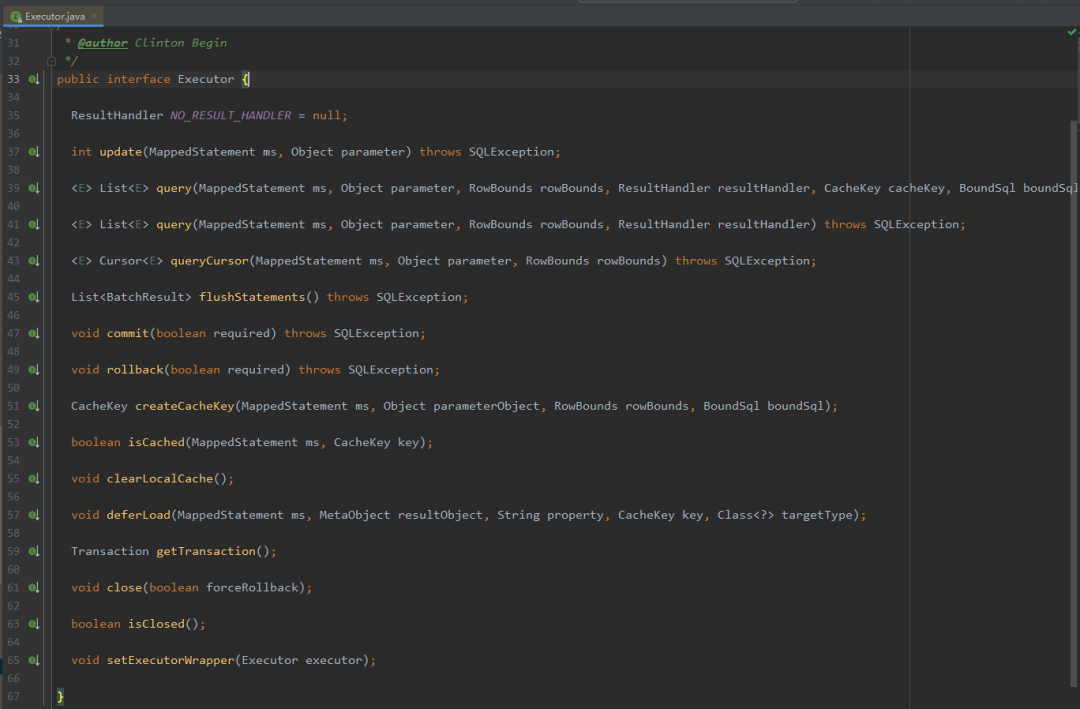
Task: Click createCacheKey method name
Action: [185, 406]
